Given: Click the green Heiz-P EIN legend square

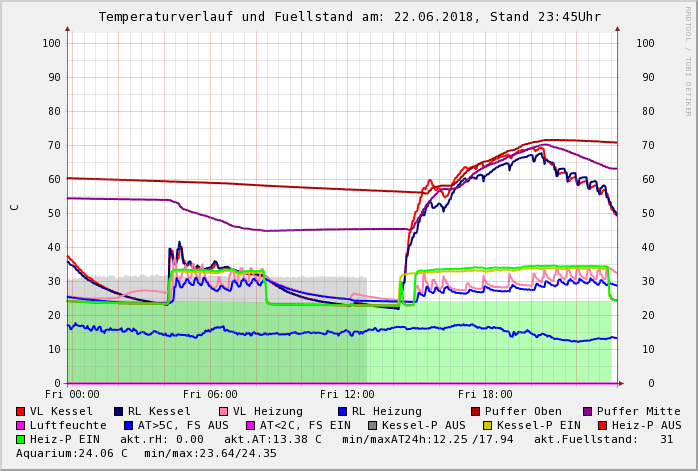Looking at the screenshot, I should click(x=21, y=439).
